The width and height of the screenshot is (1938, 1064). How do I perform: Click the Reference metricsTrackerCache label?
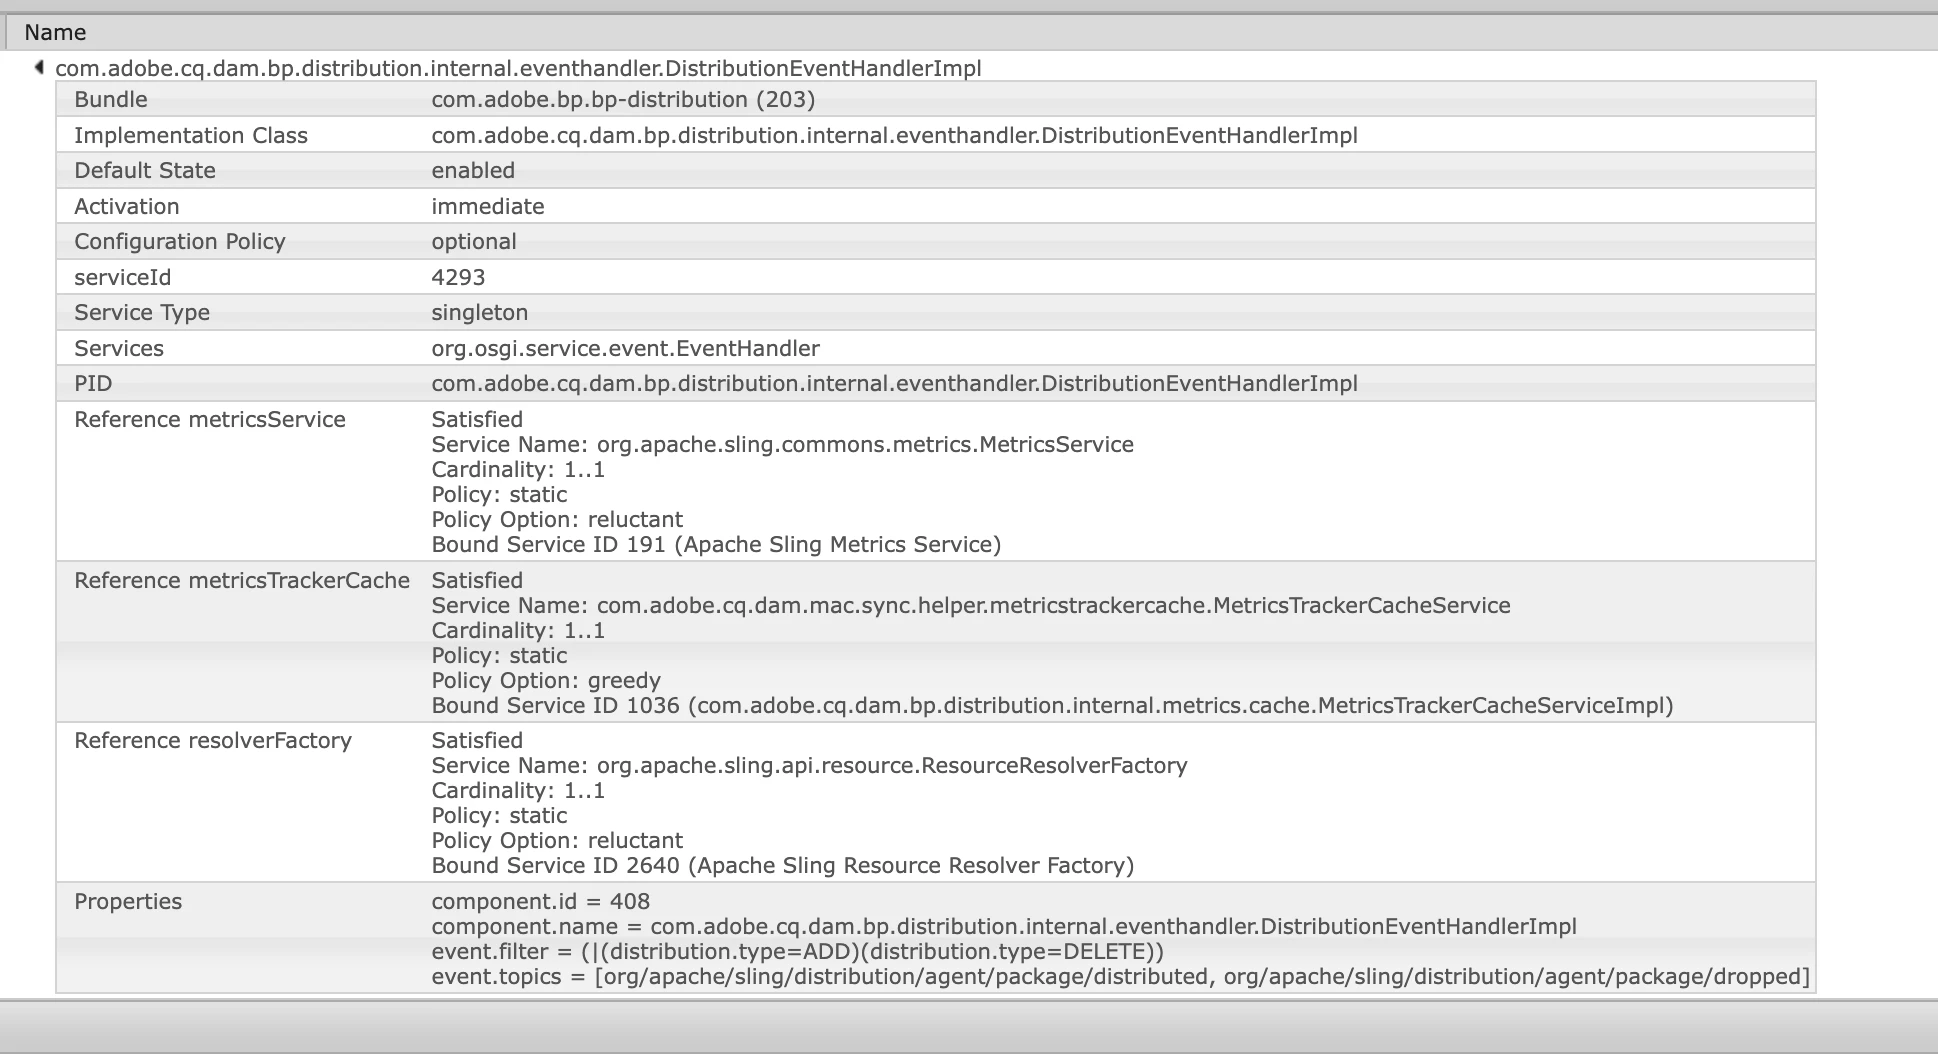click(x=242, y=581)
